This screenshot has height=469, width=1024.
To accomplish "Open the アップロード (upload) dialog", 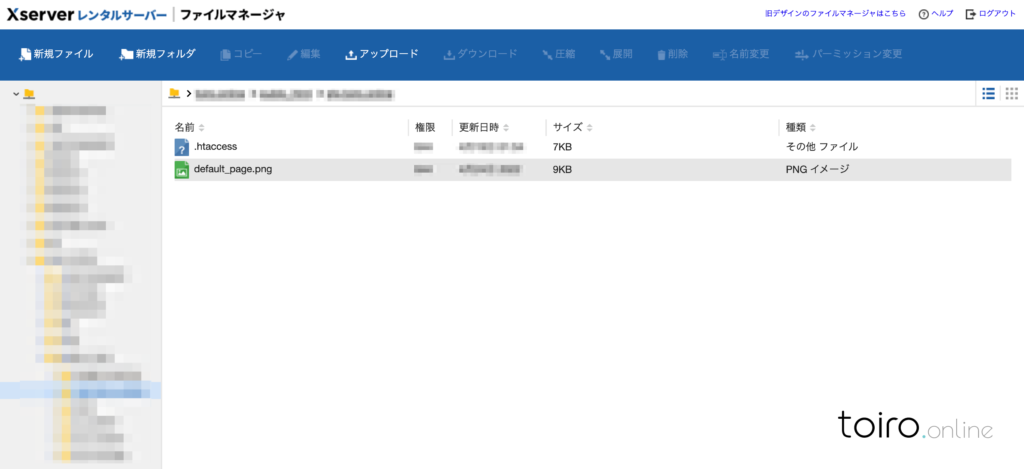I will click(381, 54).
